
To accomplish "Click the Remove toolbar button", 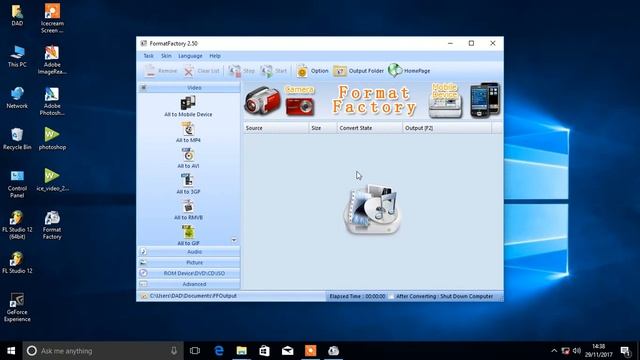I will (x=160, y=71).
